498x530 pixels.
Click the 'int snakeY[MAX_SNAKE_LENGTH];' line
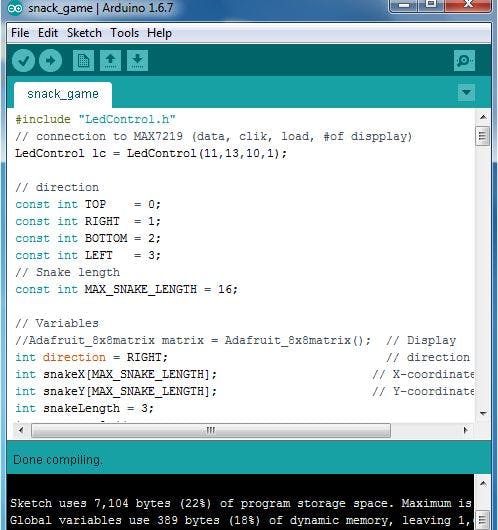(116, 391)
